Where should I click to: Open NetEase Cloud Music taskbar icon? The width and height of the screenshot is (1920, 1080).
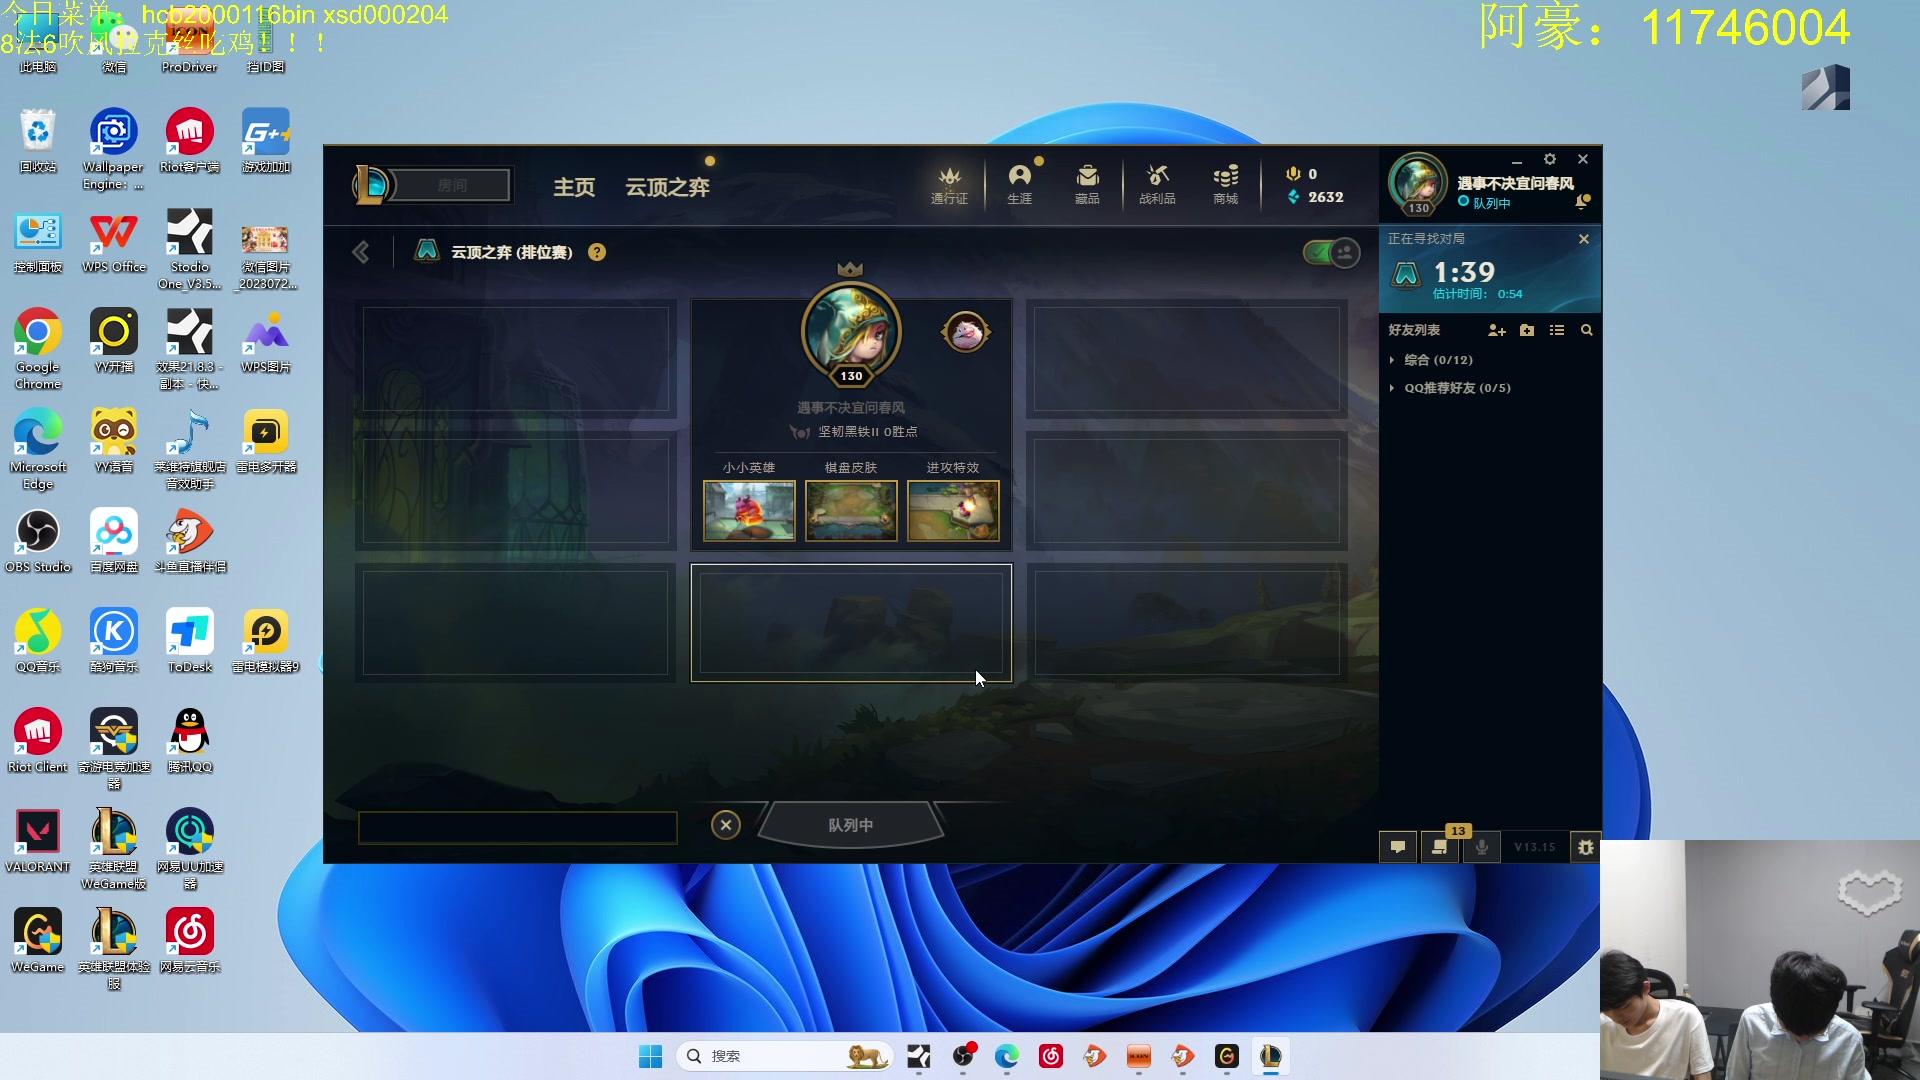[1051, 1056]
